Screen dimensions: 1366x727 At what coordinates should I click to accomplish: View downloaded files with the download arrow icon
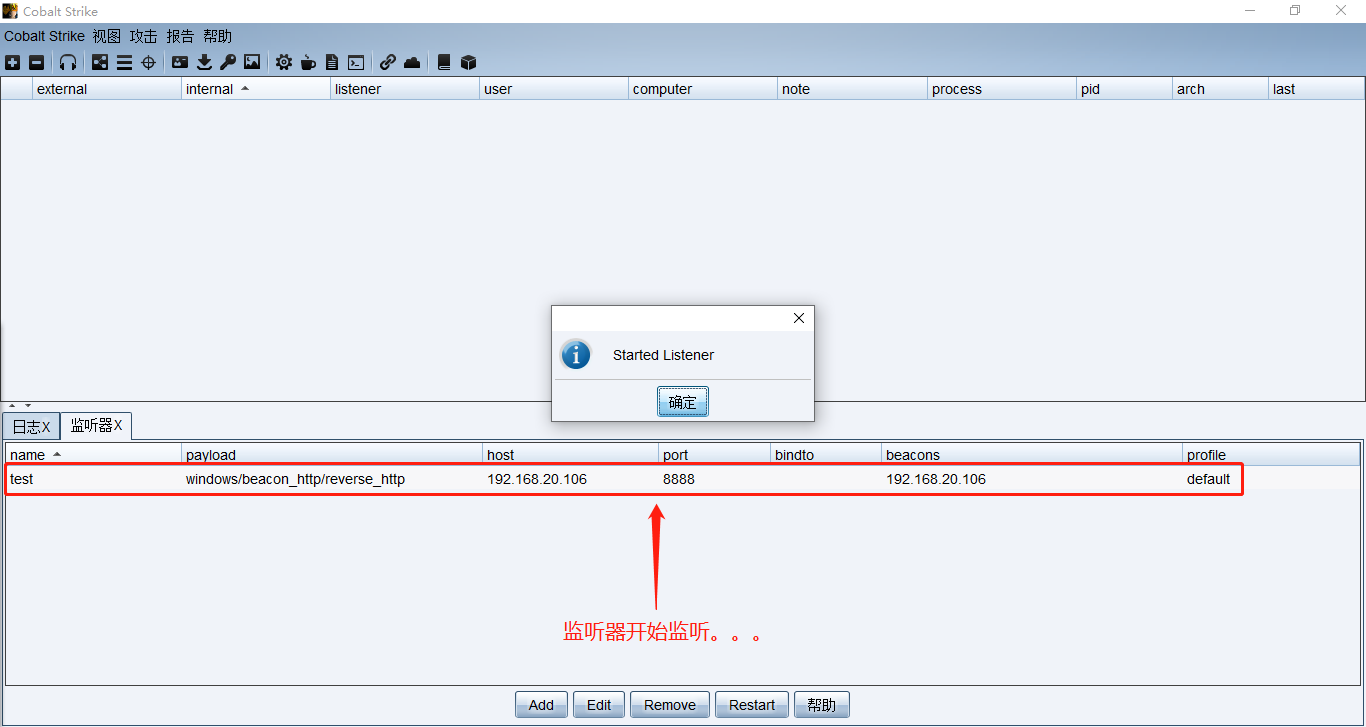pos(204,62)
